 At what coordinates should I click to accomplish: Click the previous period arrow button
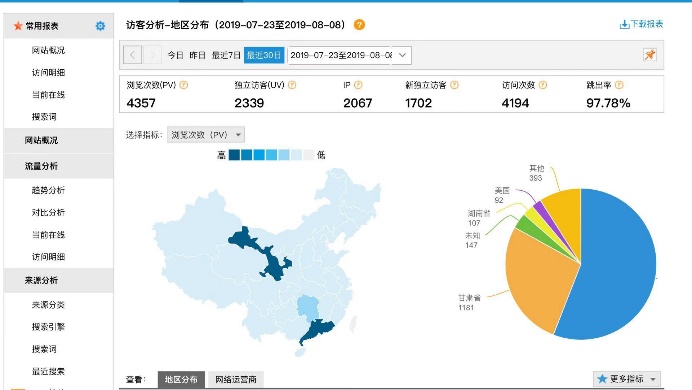[132, 55]
